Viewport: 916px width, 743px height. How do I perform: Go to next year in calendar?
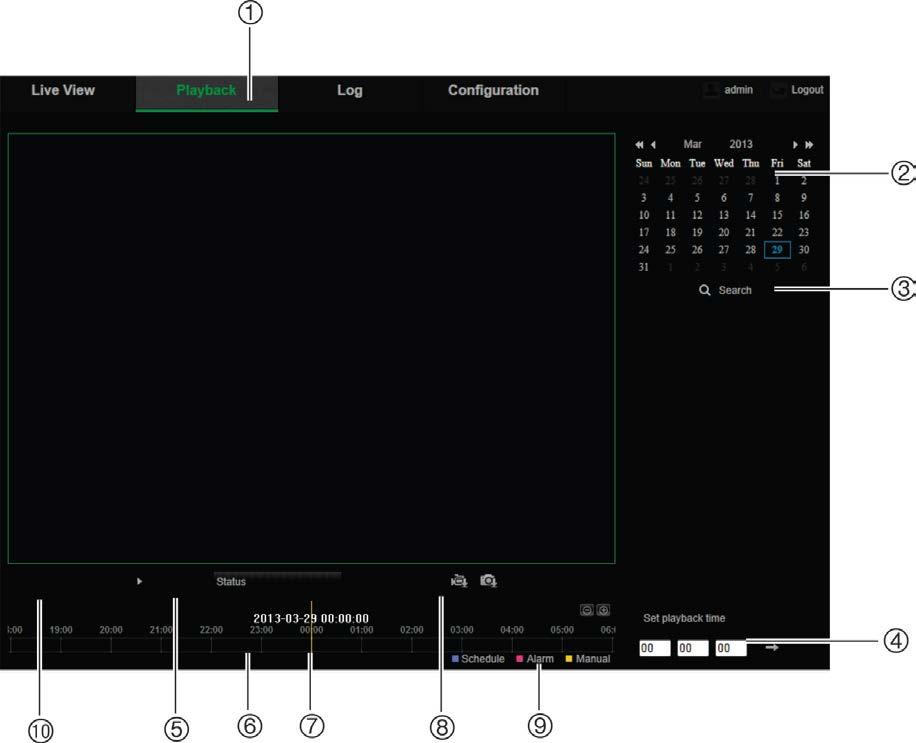809,145
